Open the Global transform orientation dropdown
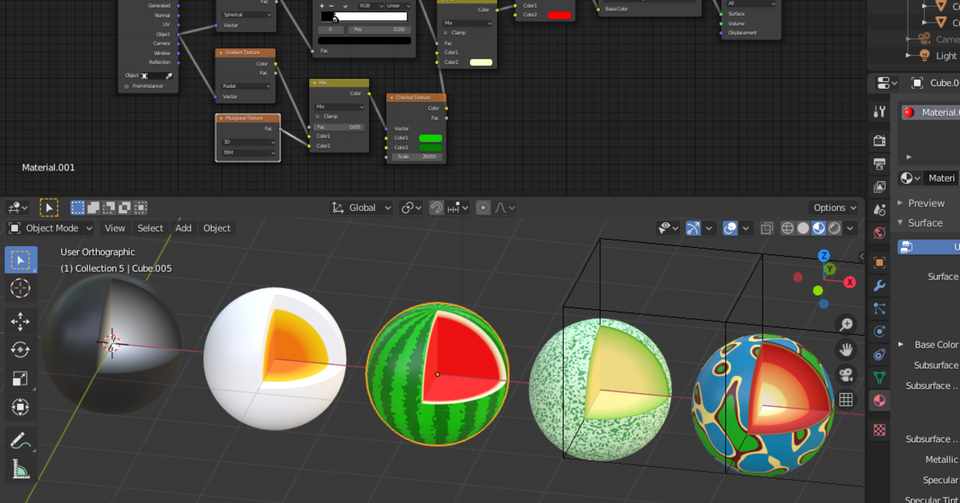This screenshot has width=960, height=503. coord(361,208)
